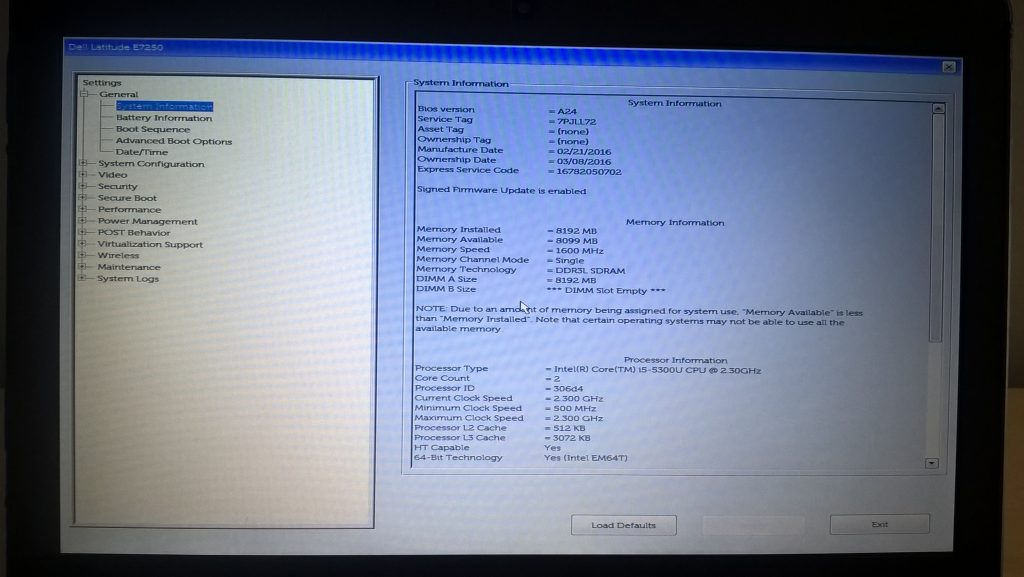Select Video category label
Image resolution: width=1024 pixels, height=577 pixels.
coord(112,175)
